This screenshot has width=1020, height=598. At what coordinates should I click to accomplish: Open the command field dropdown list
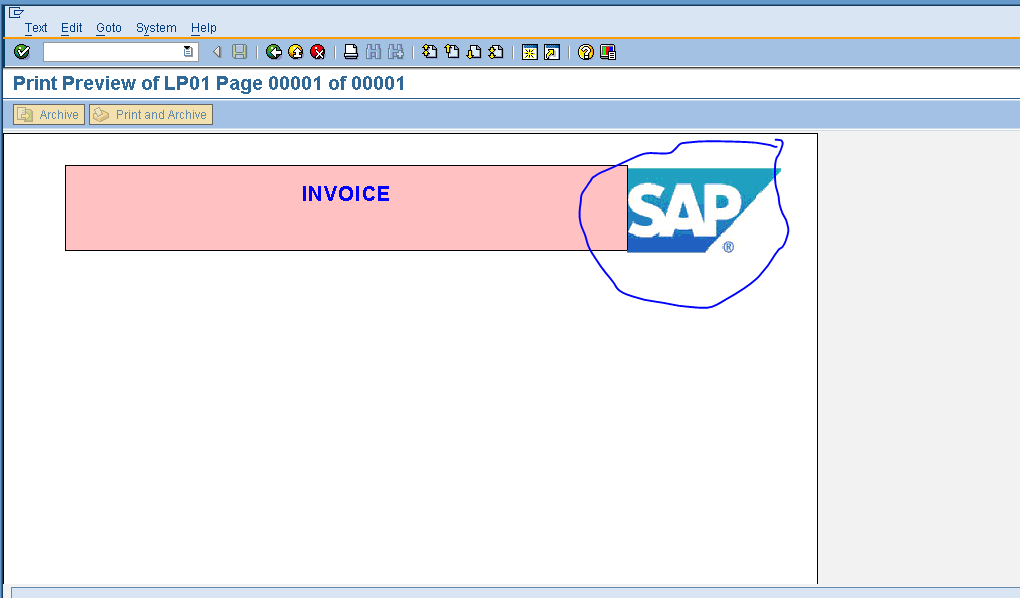186,51
